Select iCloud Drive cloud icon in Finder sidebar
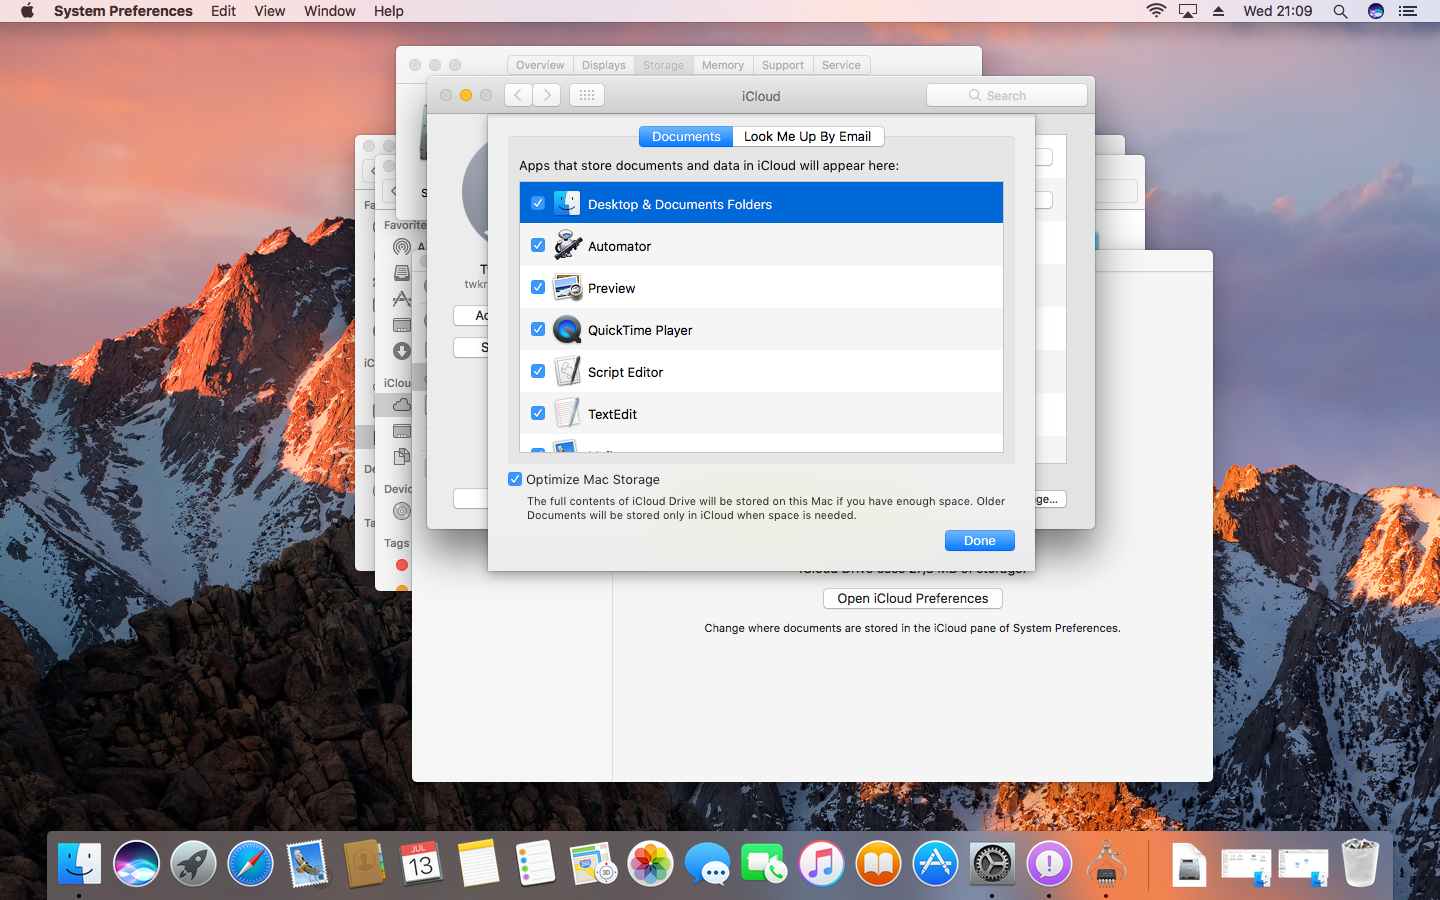1440x900 pixels. click(402, 405)
